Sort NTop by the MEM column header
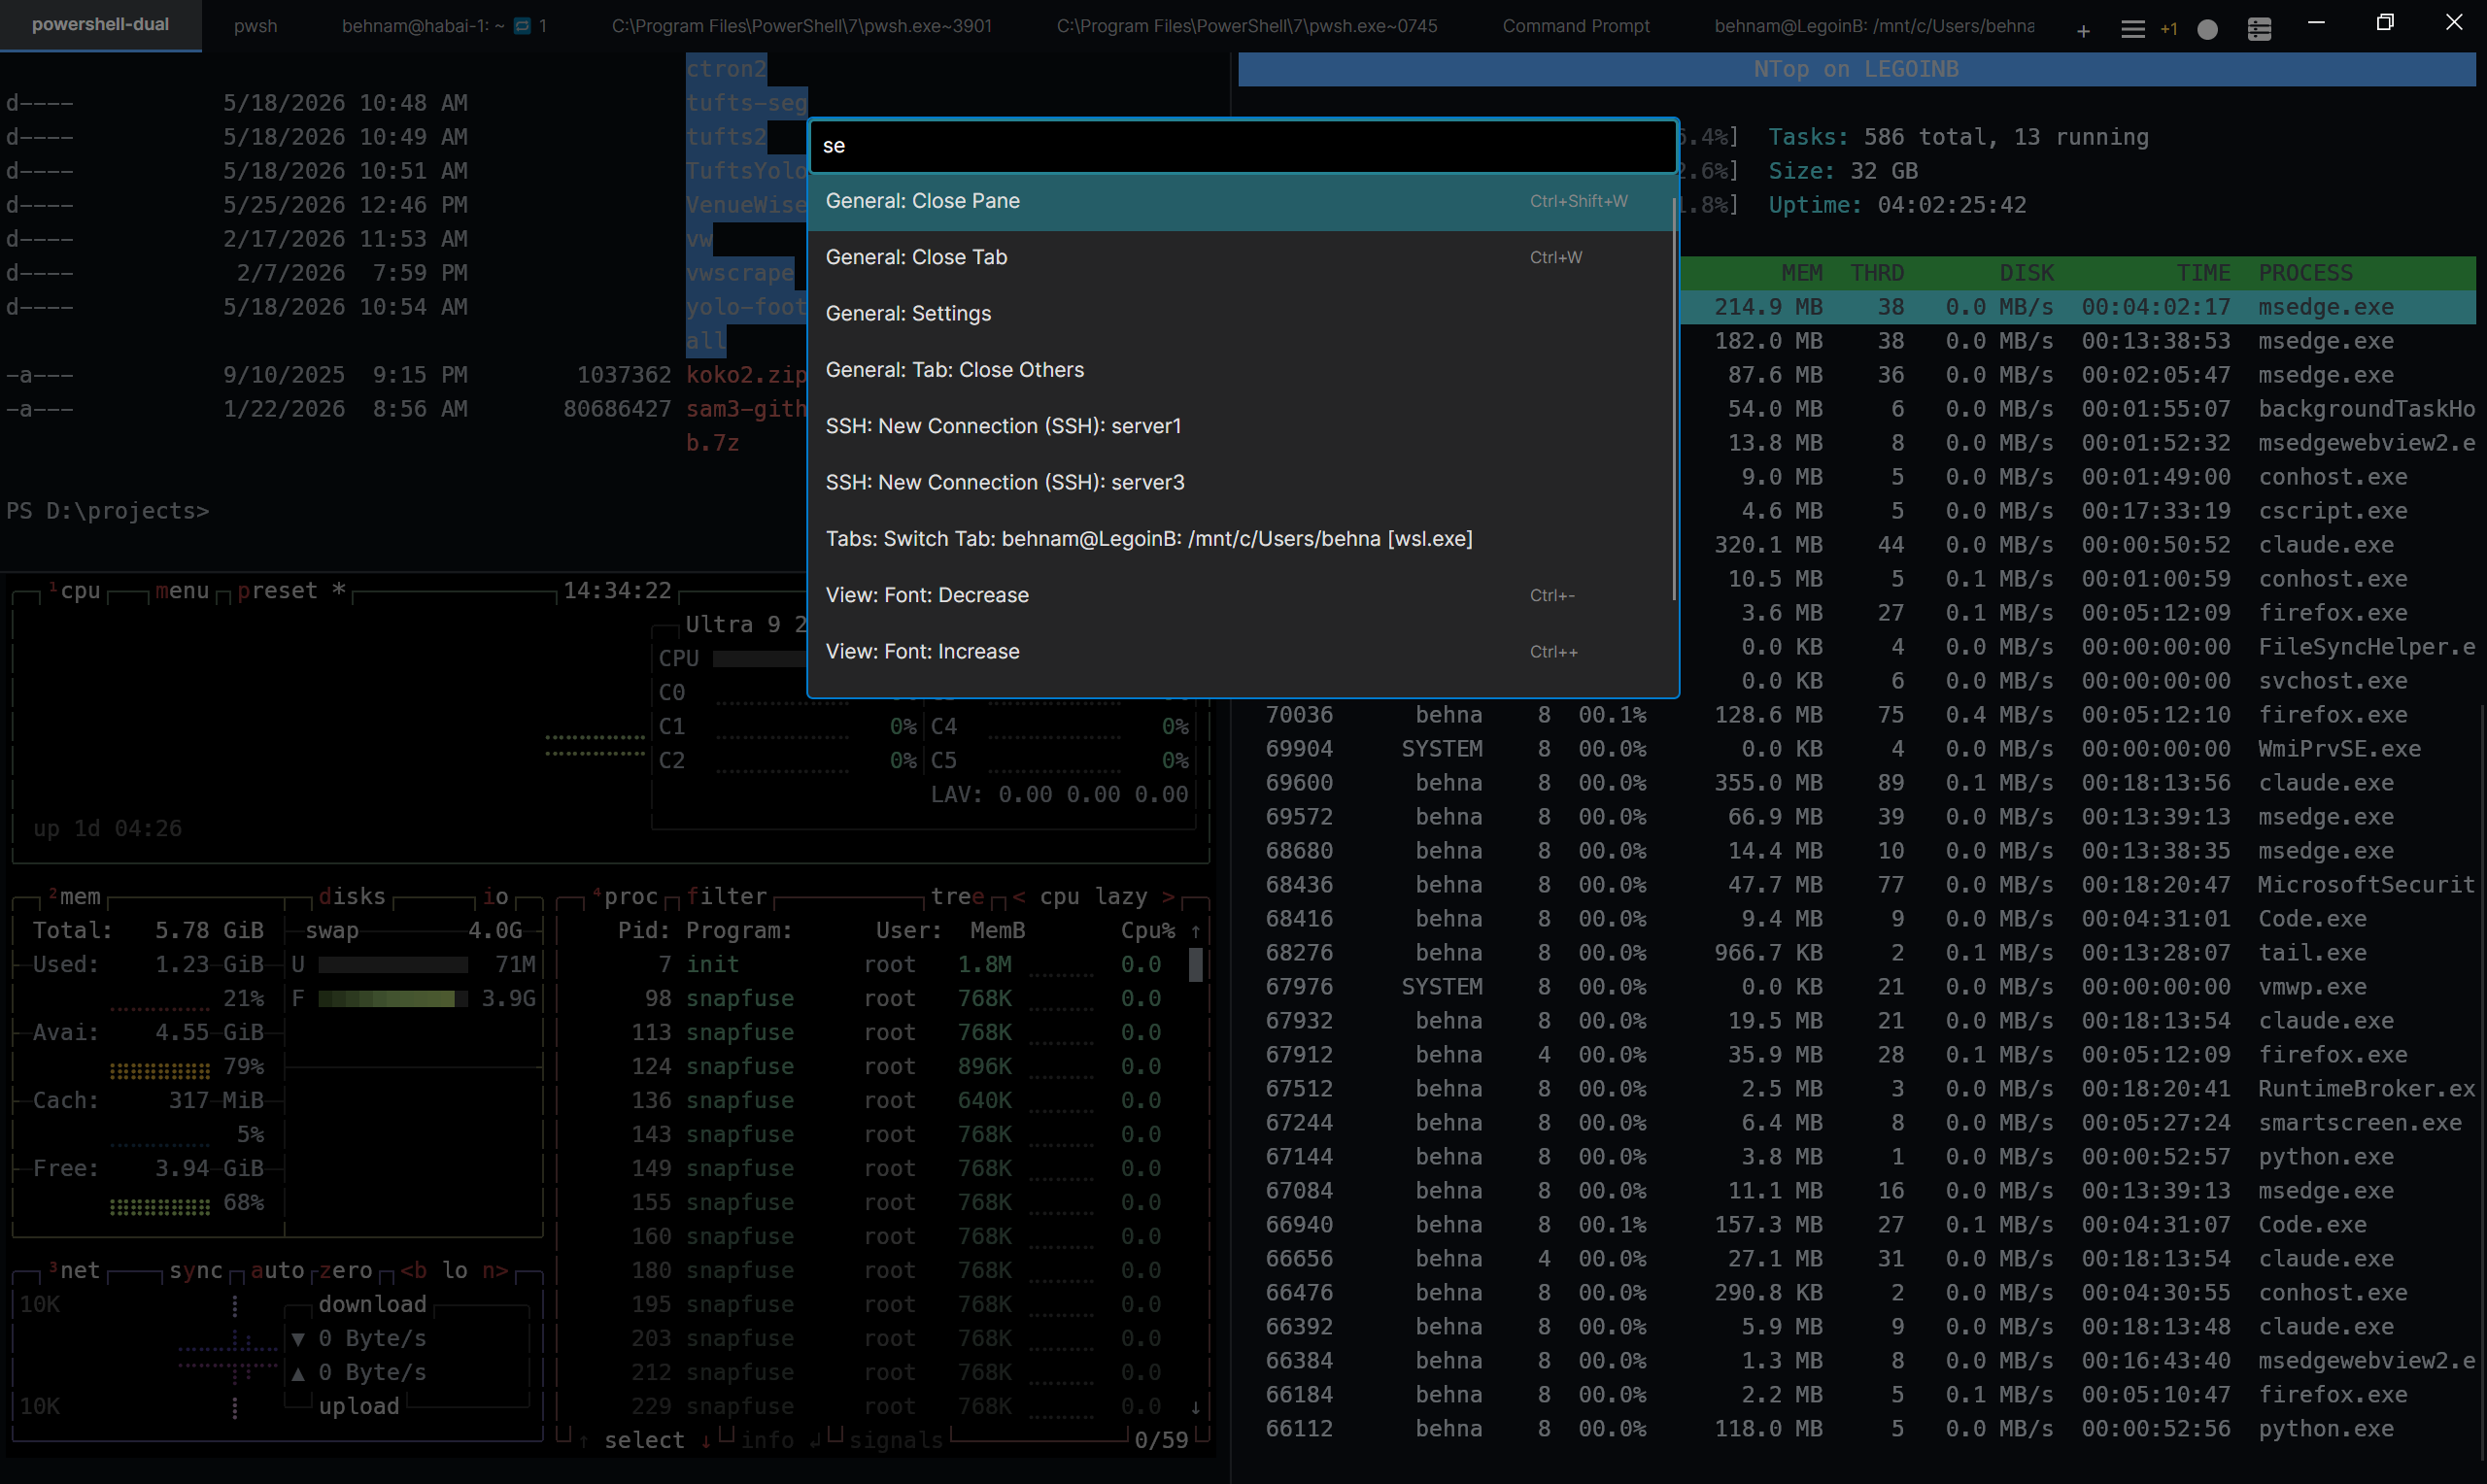The image size is (2487, 1484). pyautogui.click(x=1802, y=273)
